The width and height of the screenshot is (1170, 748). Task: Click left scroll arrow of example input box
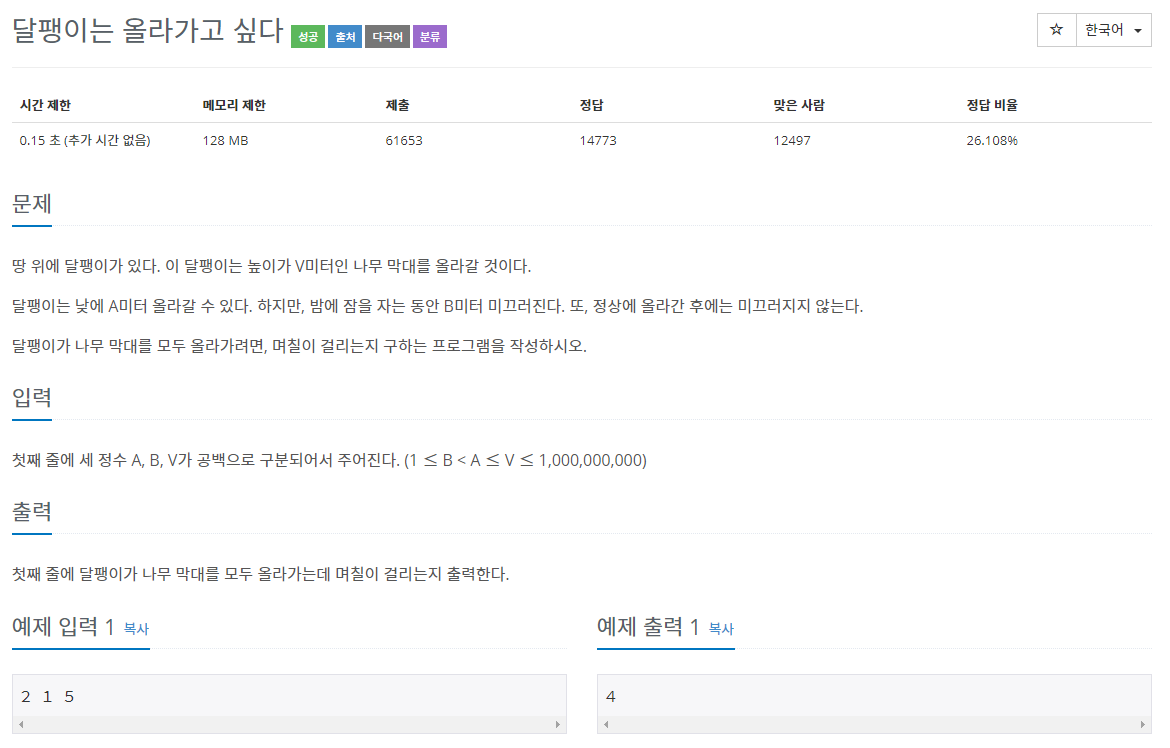(21, 724)
